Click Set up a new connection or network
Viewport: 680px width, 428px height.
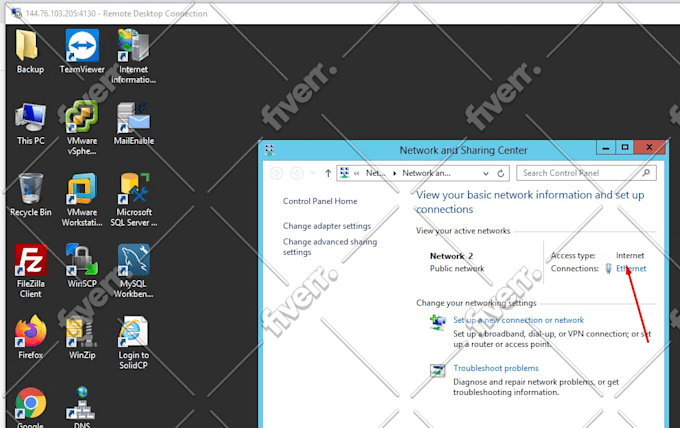point(519,320)
